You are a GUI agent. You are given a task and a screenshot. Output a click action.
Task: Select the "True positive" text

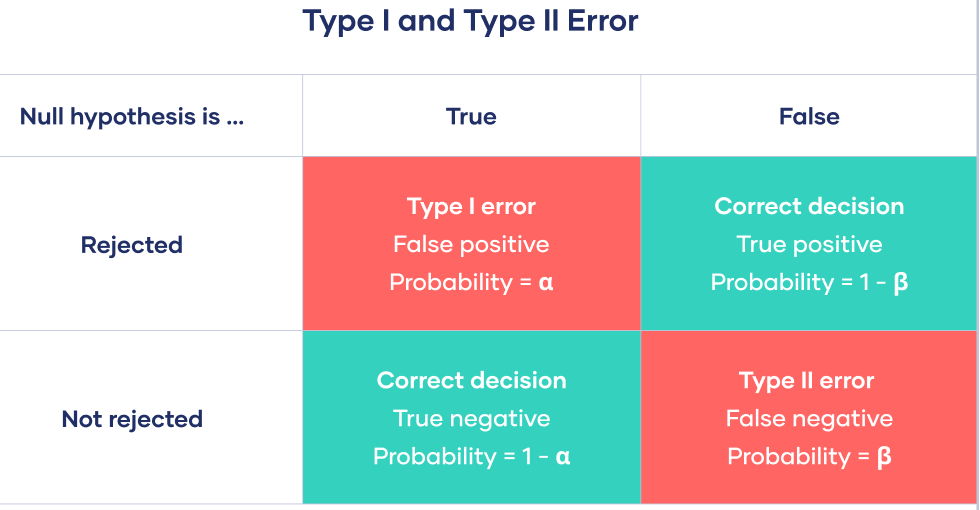[x=809, y=245]
